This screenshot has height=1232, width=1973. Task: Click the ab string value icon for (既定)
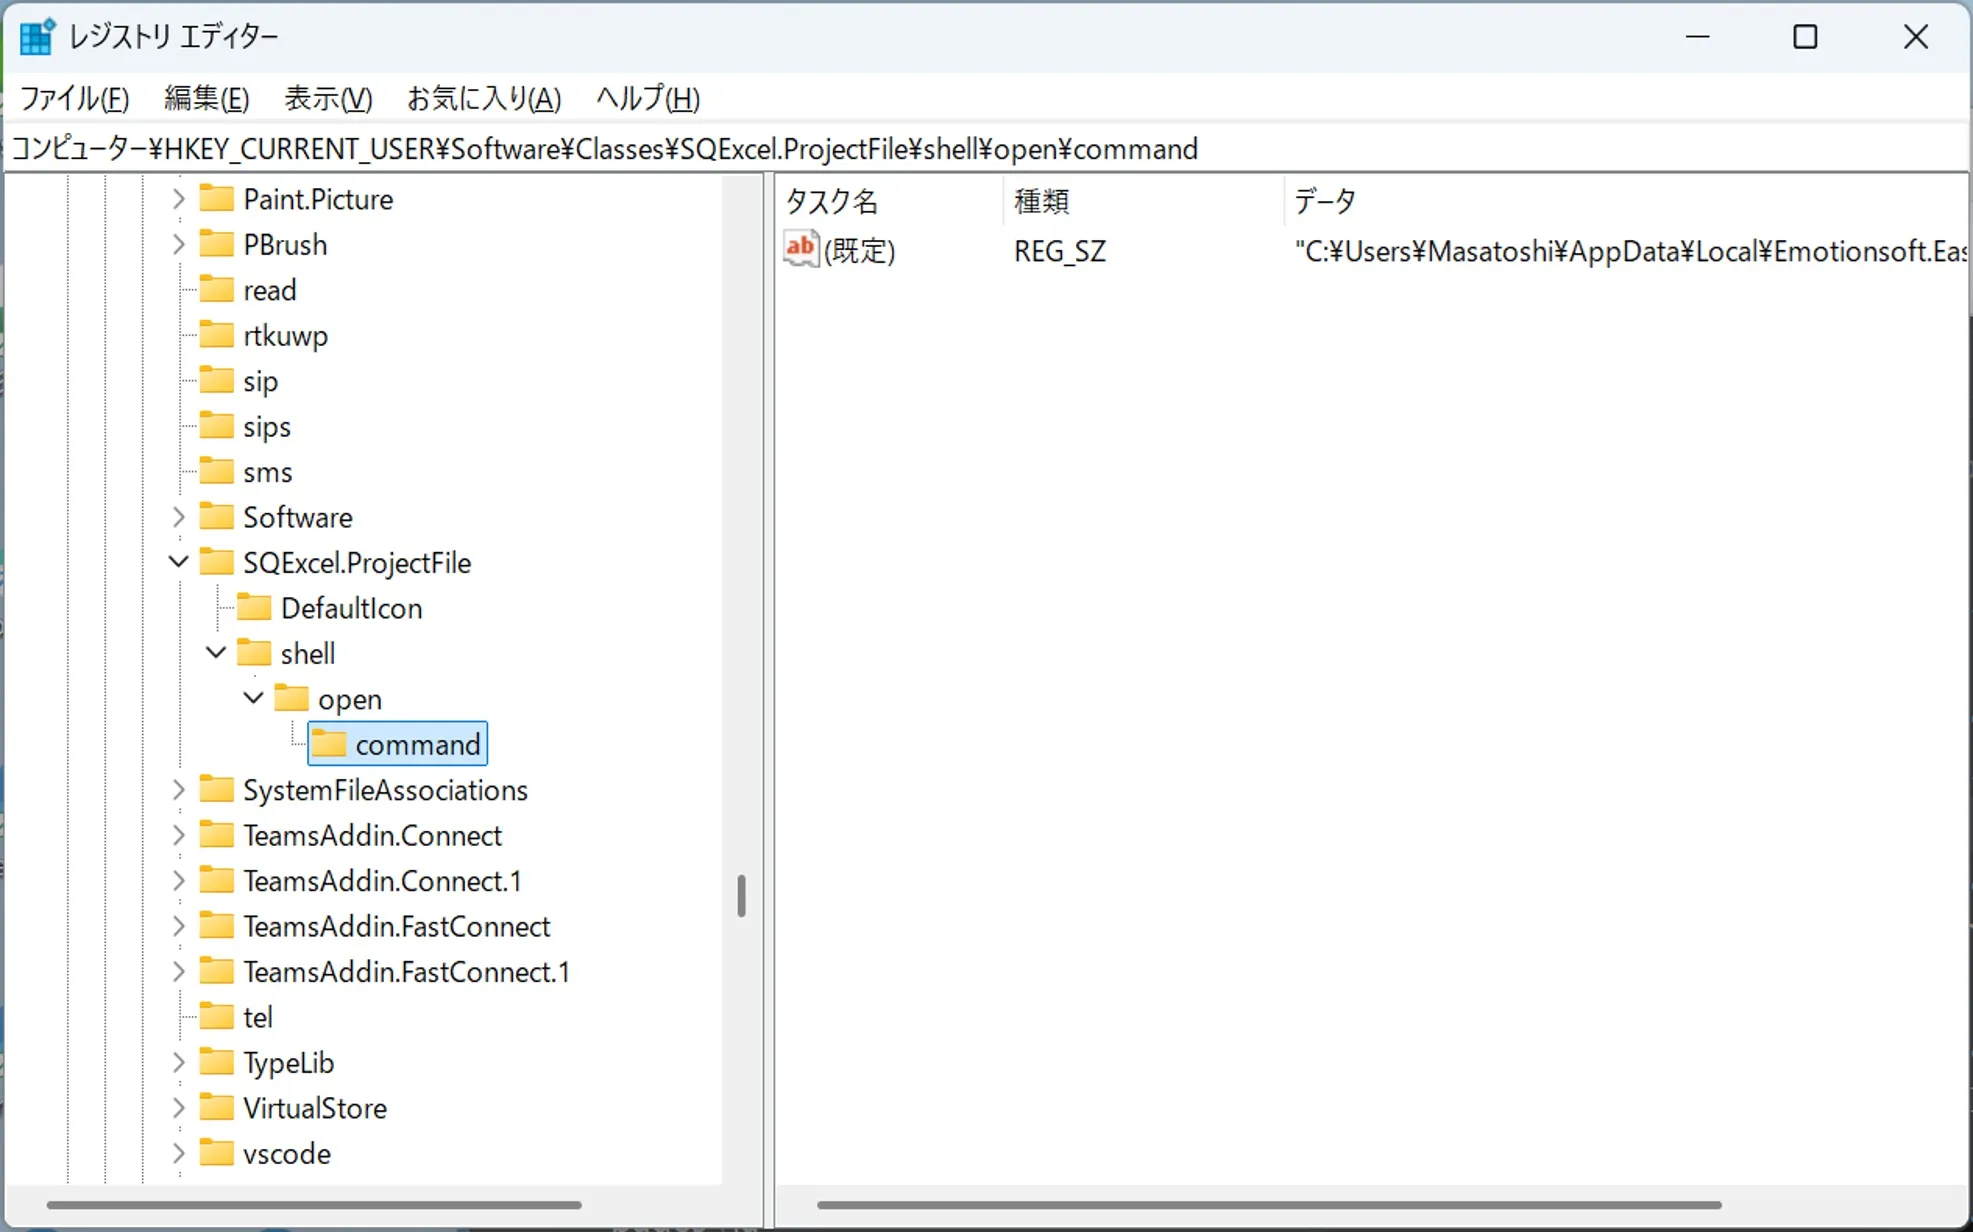coord(801,249)
